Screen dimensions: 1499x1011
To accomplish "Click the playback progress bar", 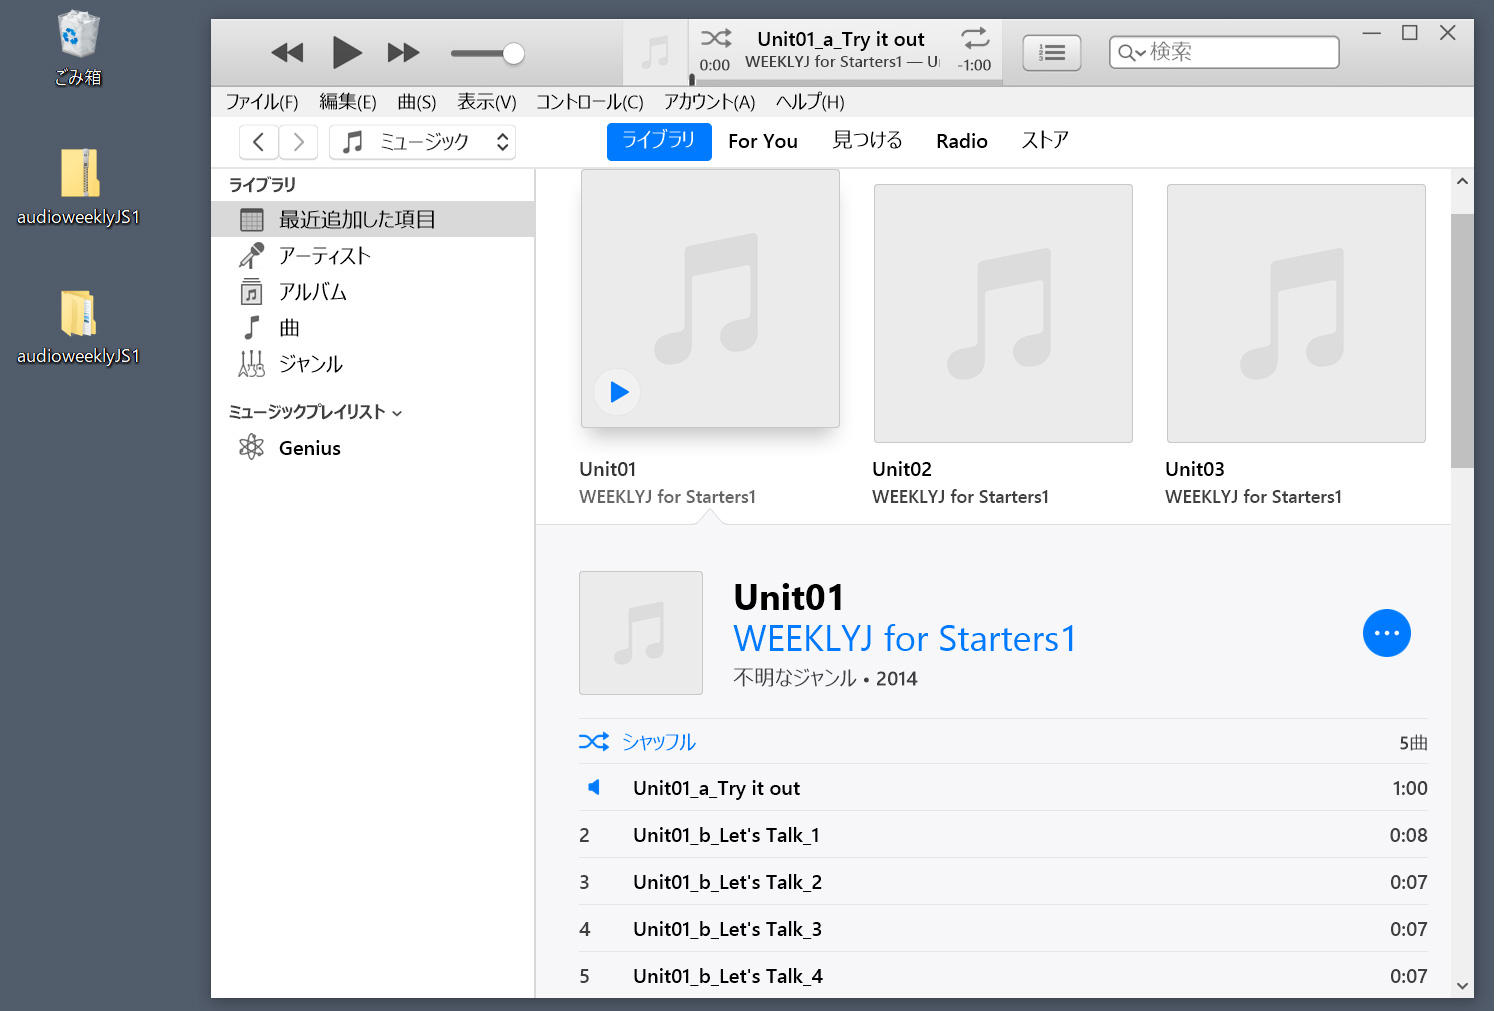I will point(845,80).
